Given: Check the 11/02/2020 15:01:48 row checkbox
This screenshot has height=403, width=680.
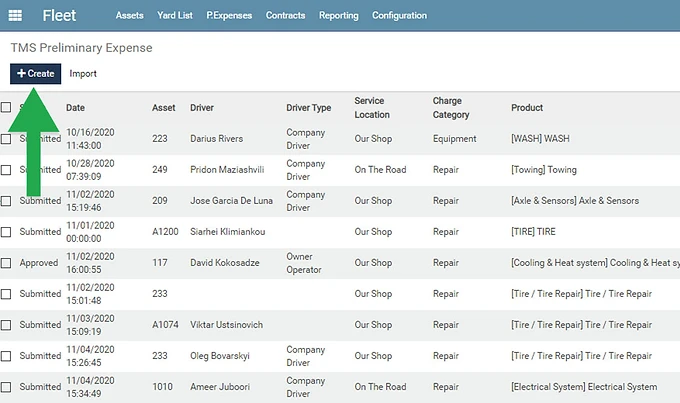Looking at the screenshot, I should click(6, 294).
